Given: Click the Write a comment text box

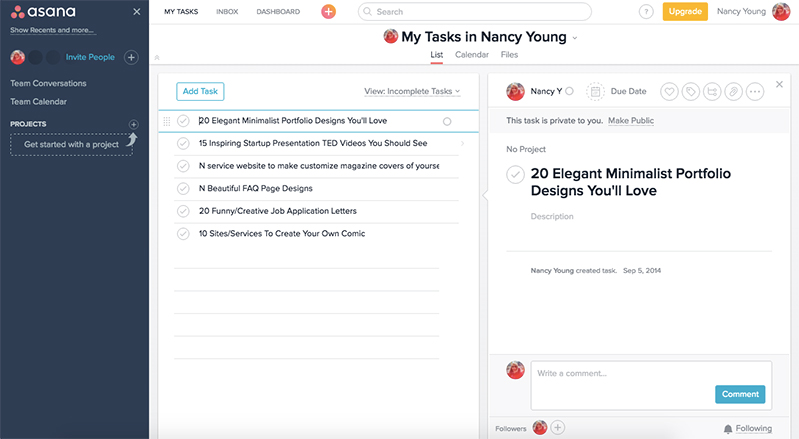Looking at the screenshot, I should click(x=651, y=386).
